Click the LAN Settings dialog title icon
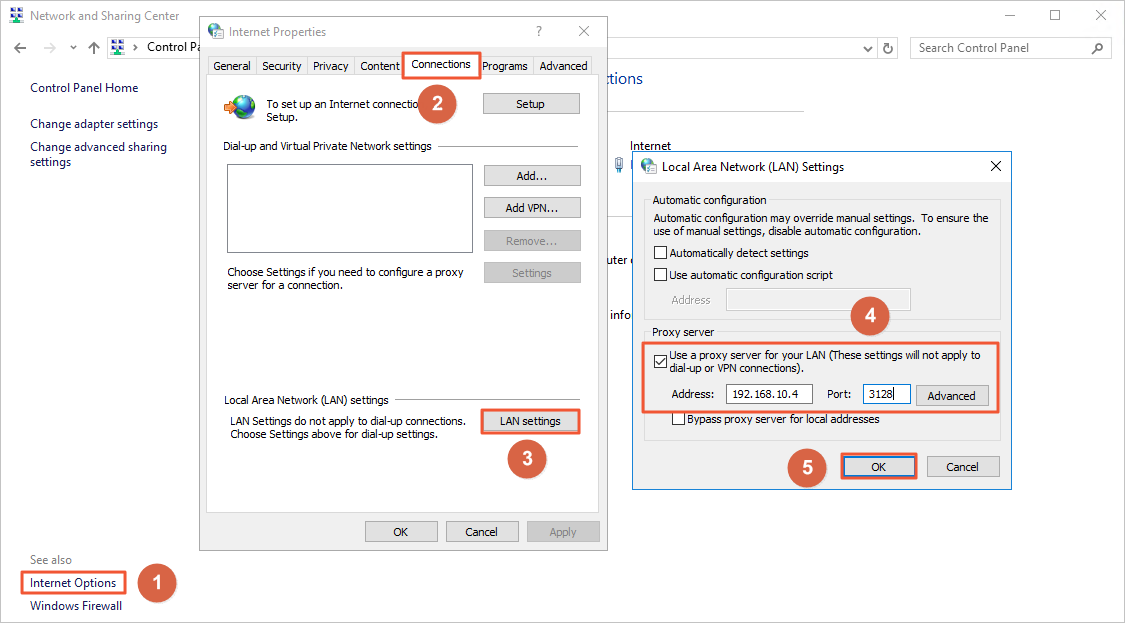Viewport: 1125px width, 623px height. click(x=649, y=166)
